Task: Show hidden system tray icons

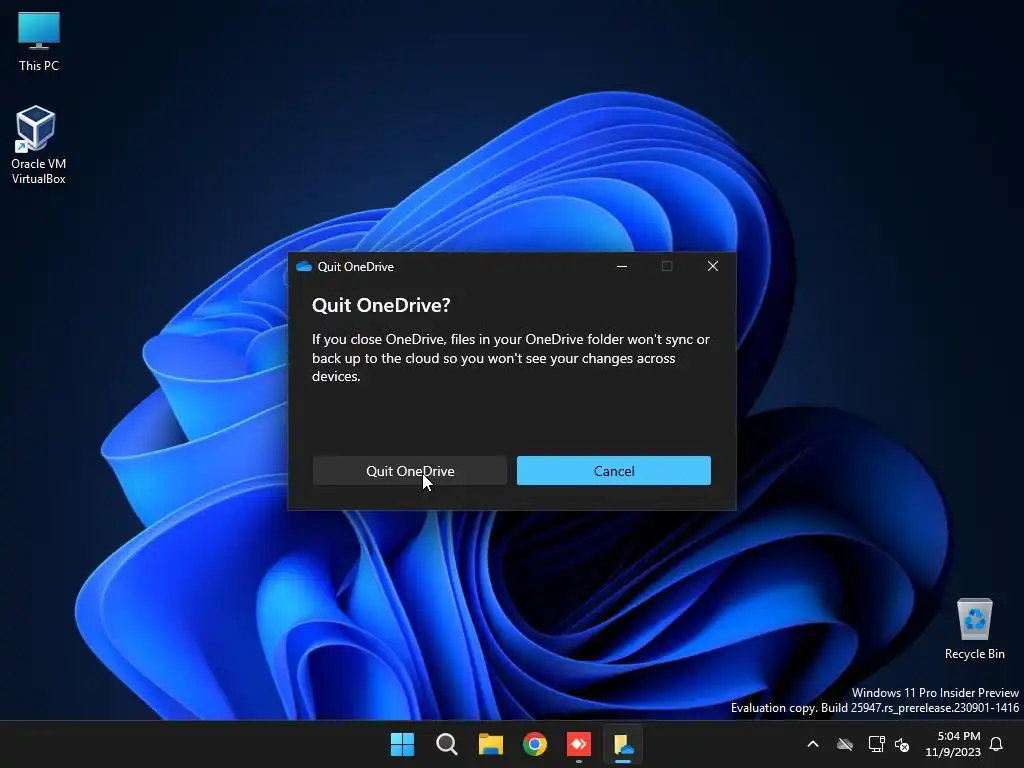Action: [813, 744]
